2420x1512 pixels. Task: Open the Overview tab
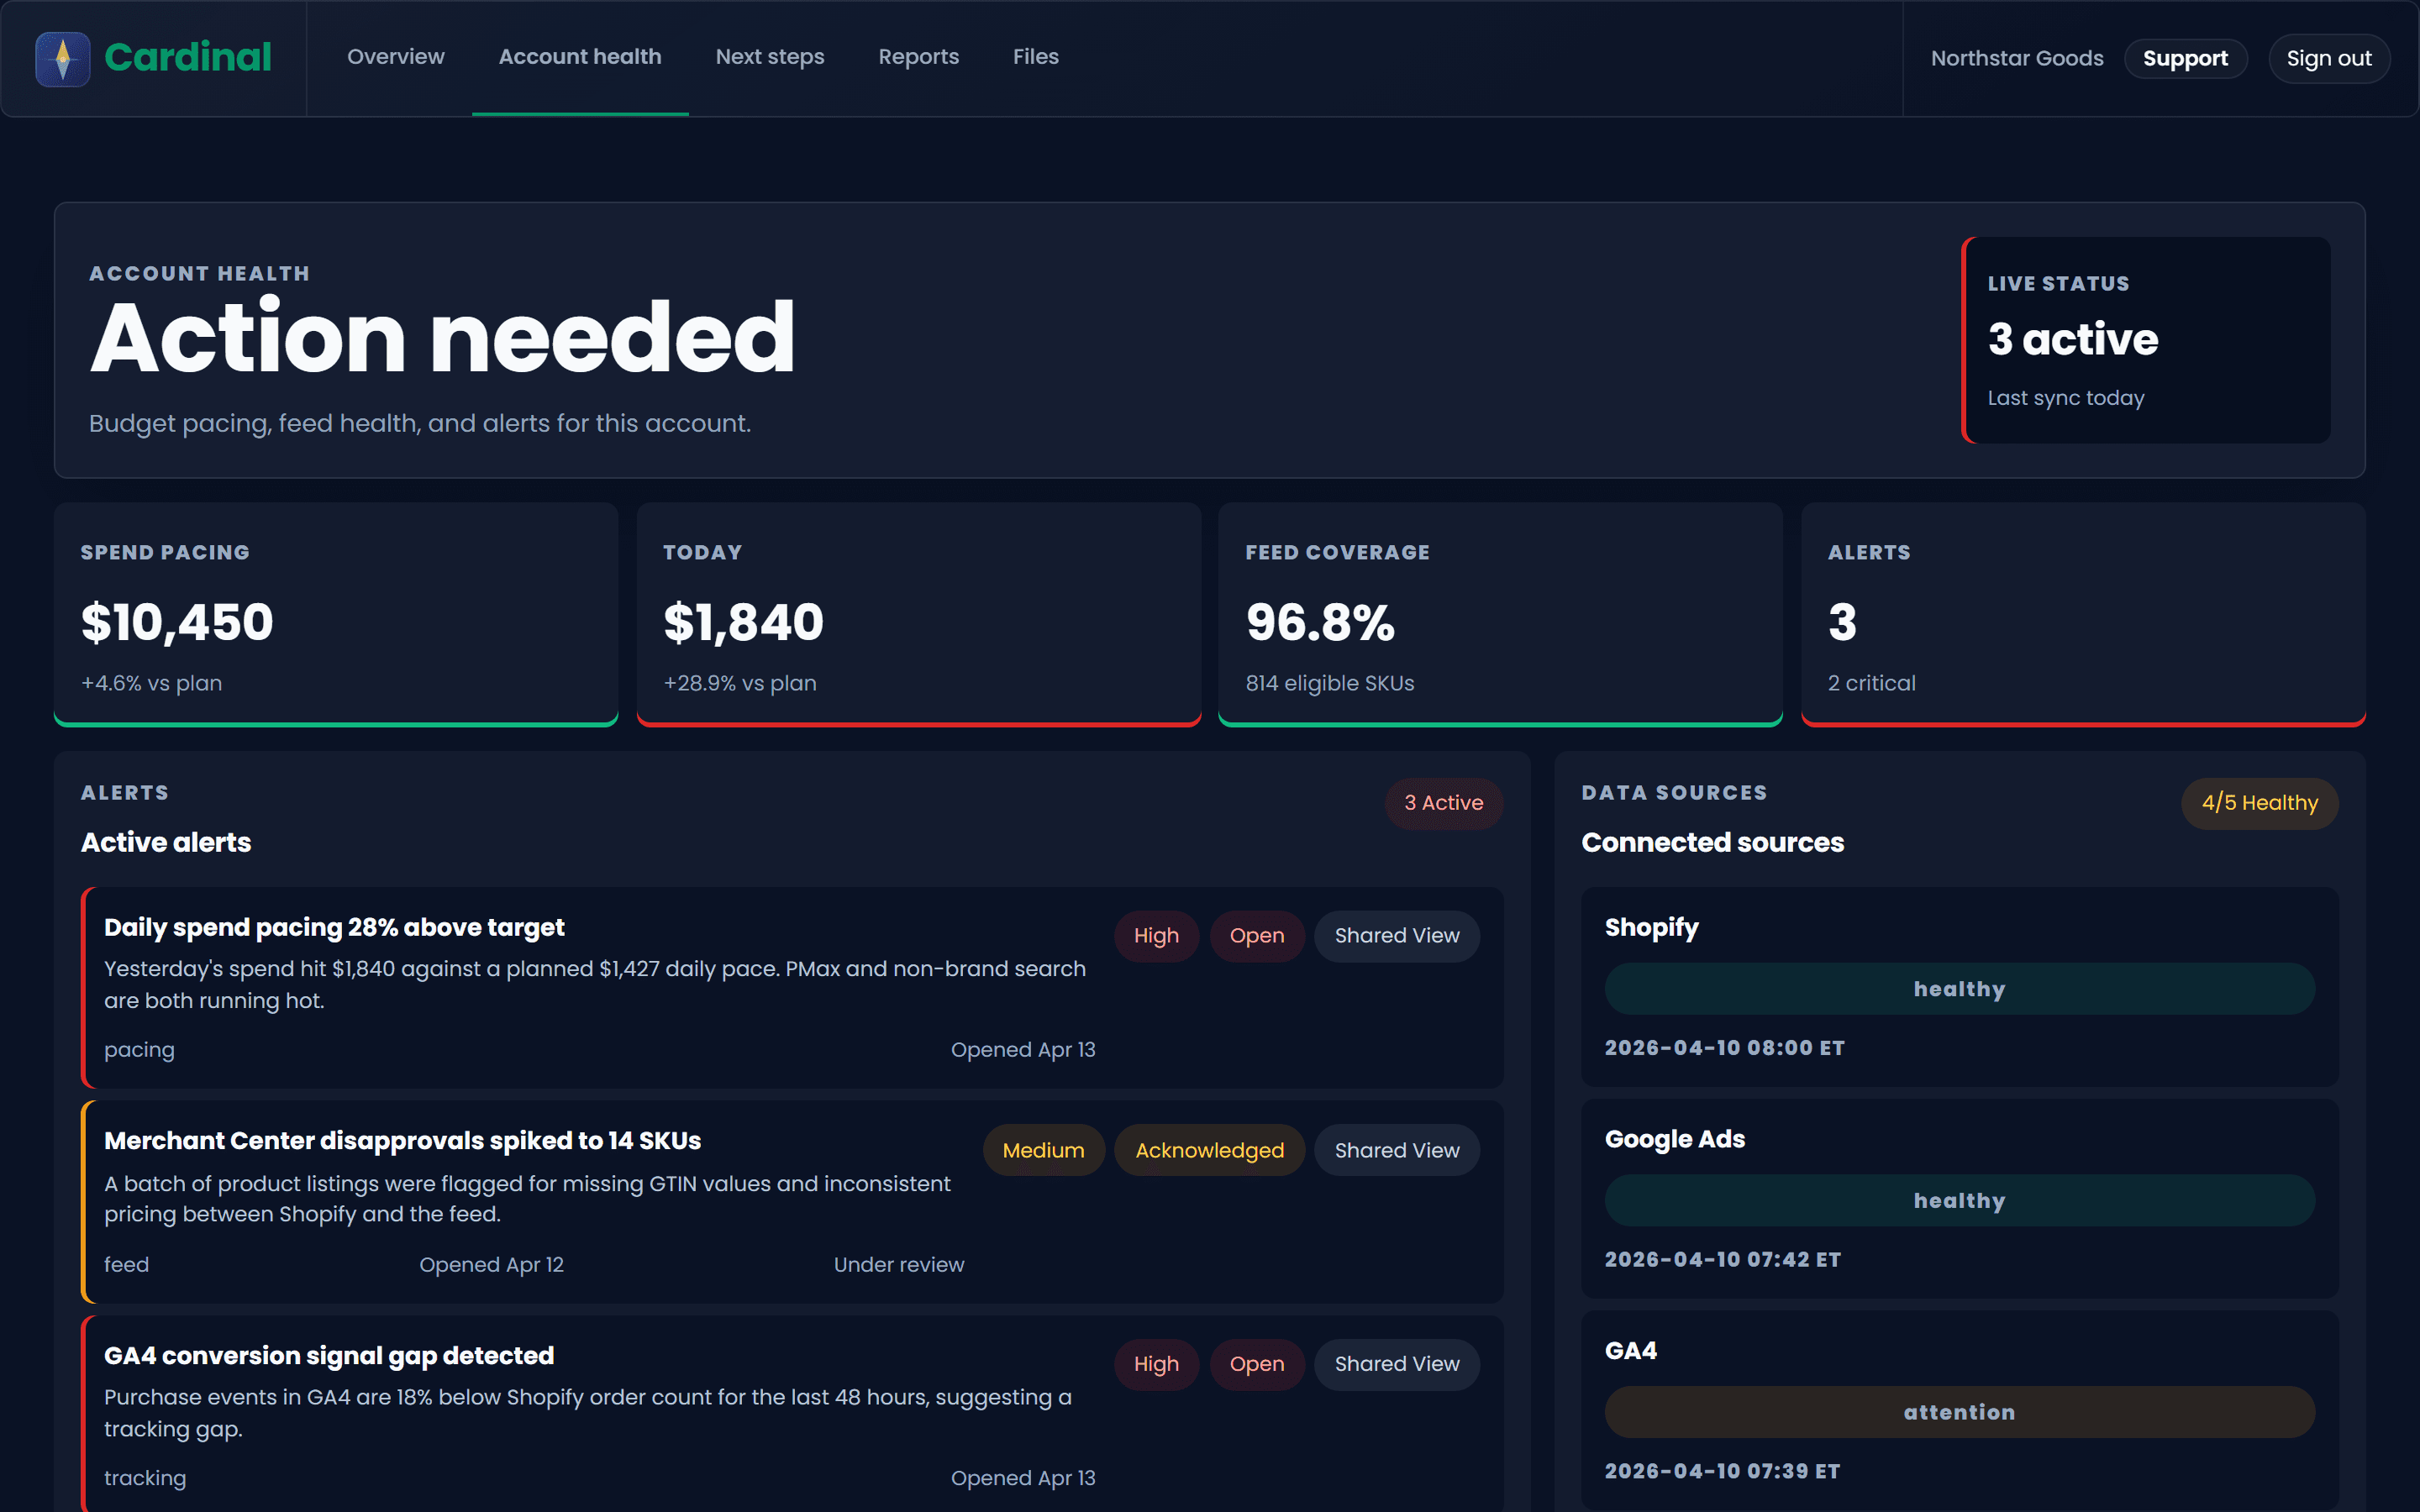coord(395,57)
